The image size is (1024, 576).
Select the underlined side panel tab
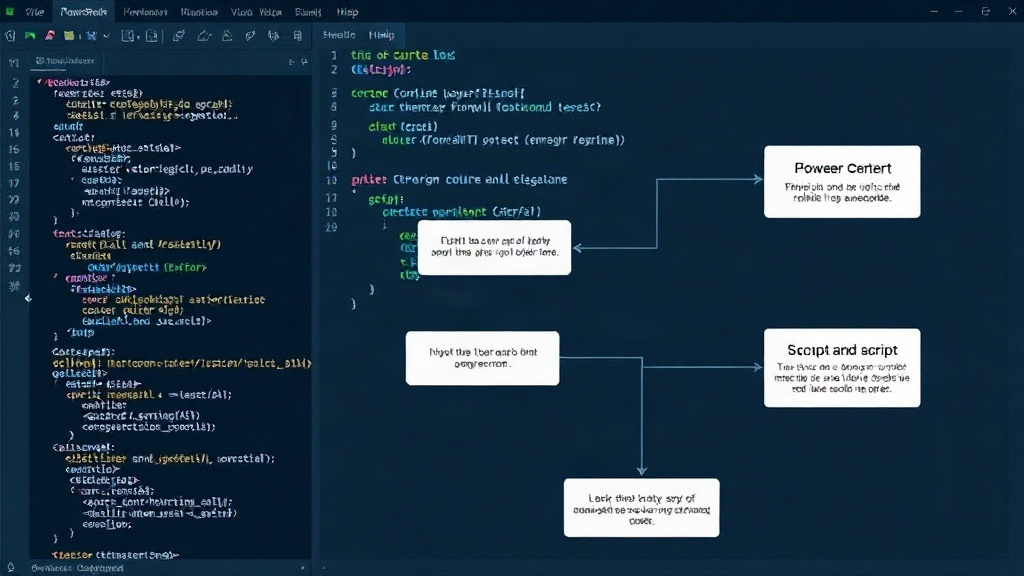[65, 61]
